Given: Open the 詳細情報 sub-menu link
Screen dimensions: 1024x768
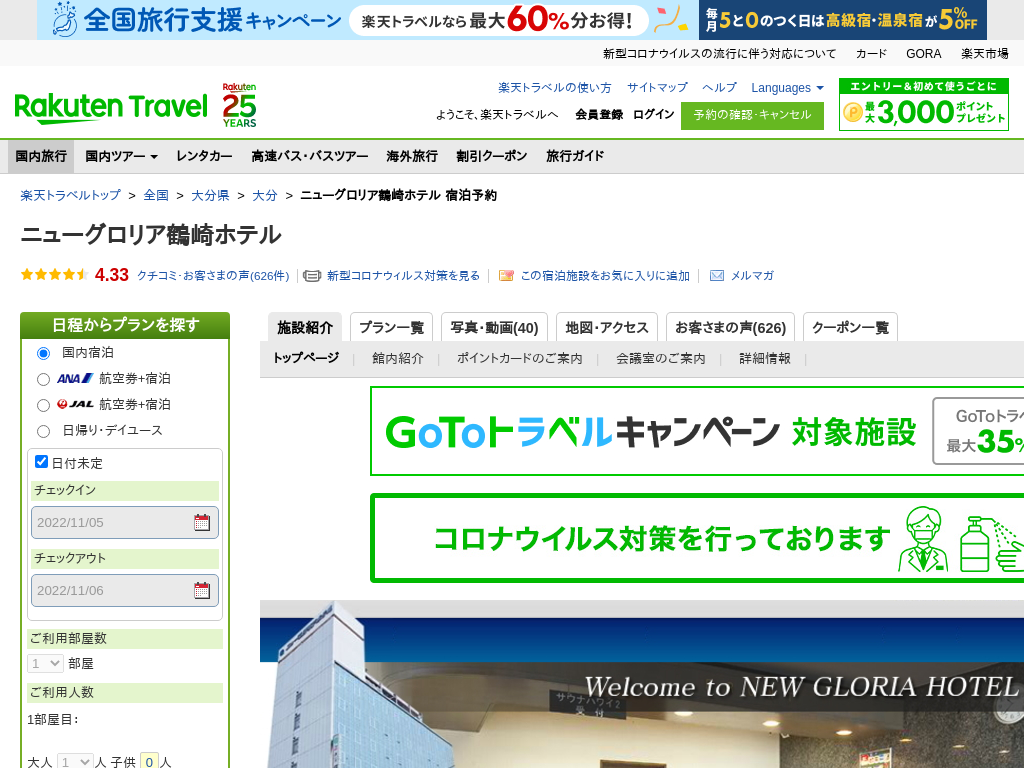Looking at the screenshot, I should 765,359.
